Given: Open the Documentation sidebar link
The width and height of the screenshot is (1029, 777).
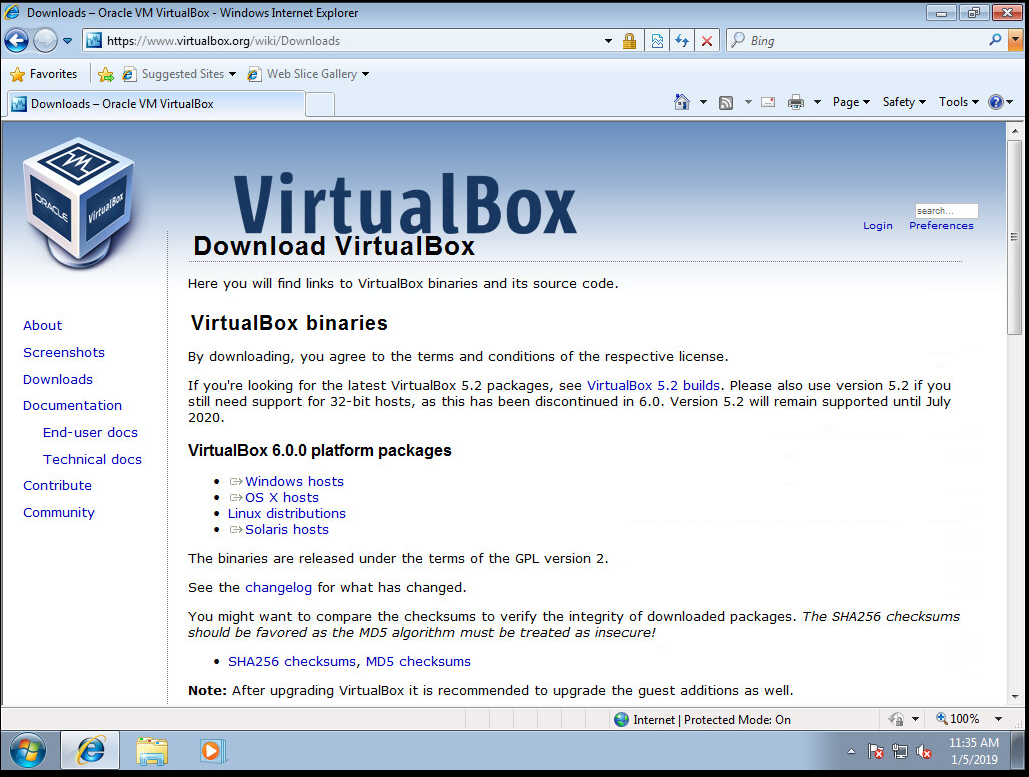Looking at the screenshot, I should [x=72, y=406].
